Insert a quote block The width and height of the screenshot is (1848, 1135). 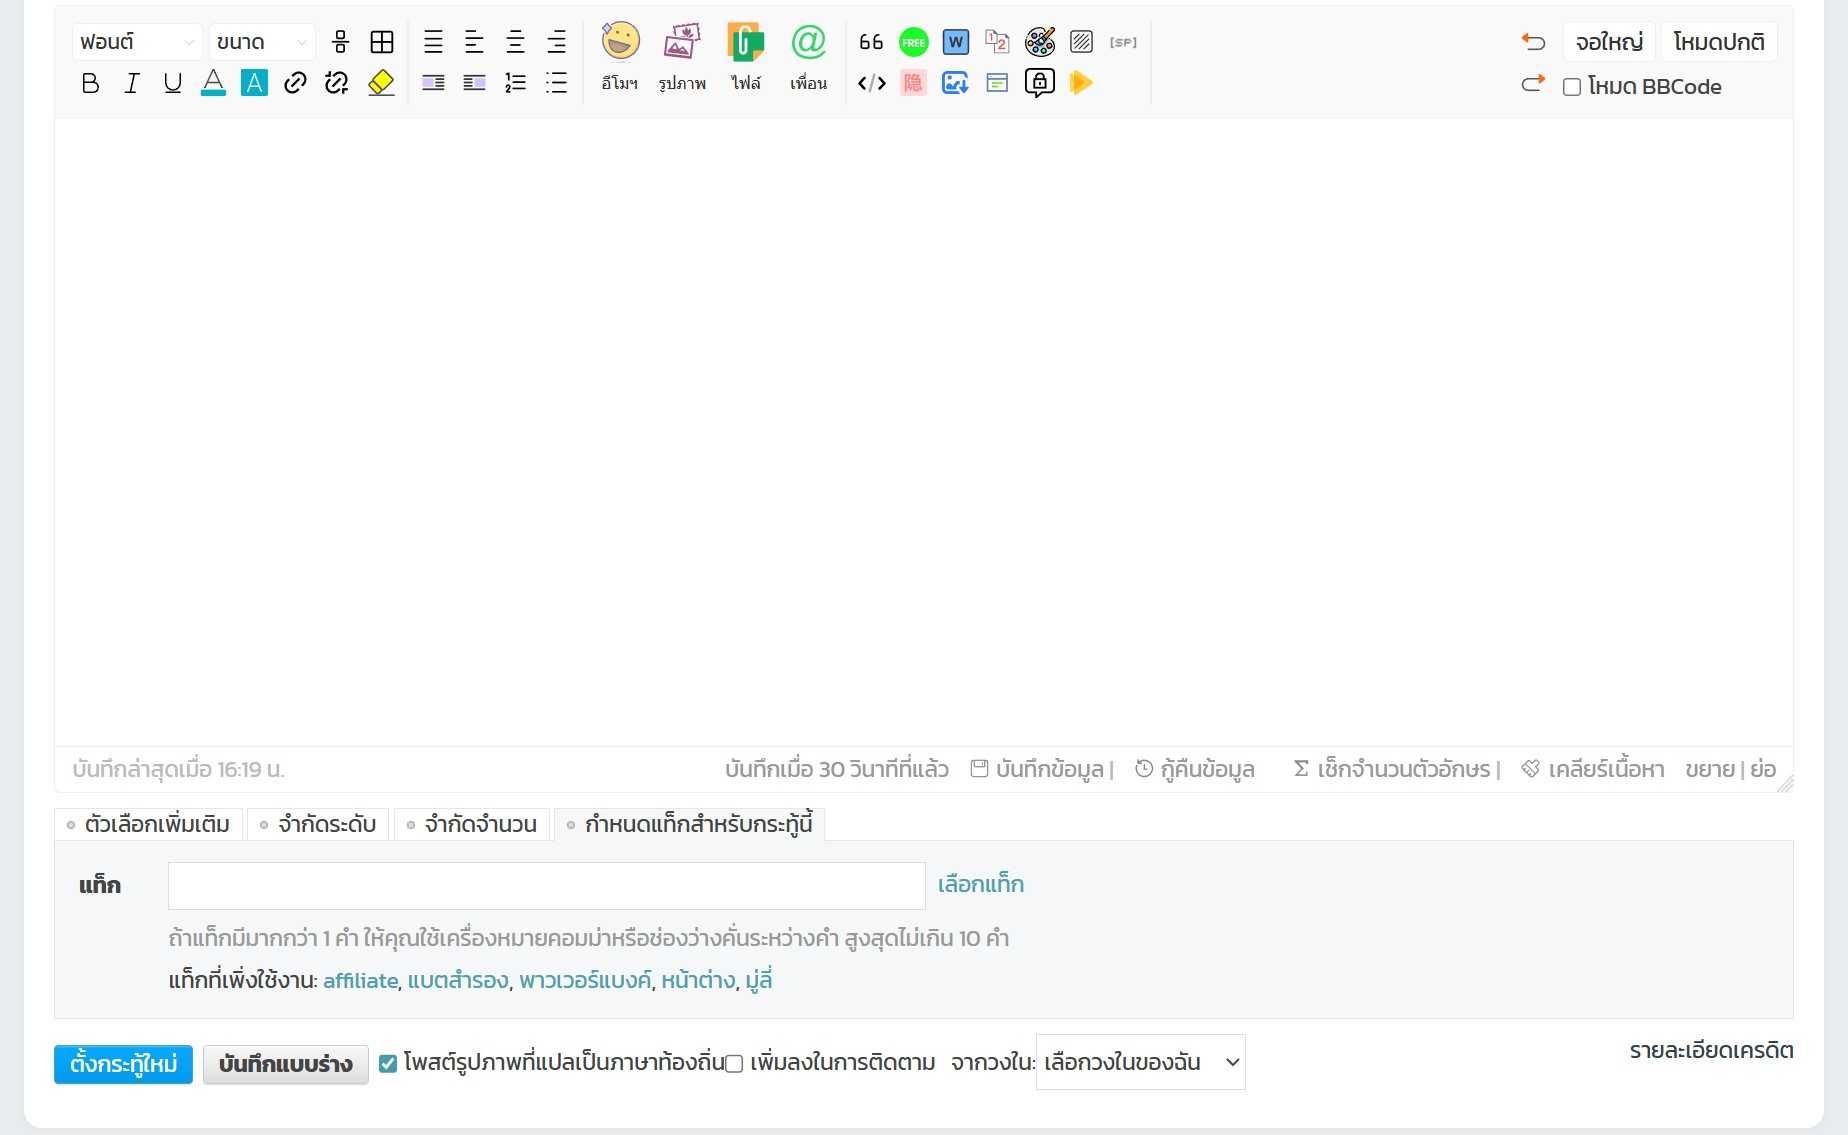click(871, 42)
